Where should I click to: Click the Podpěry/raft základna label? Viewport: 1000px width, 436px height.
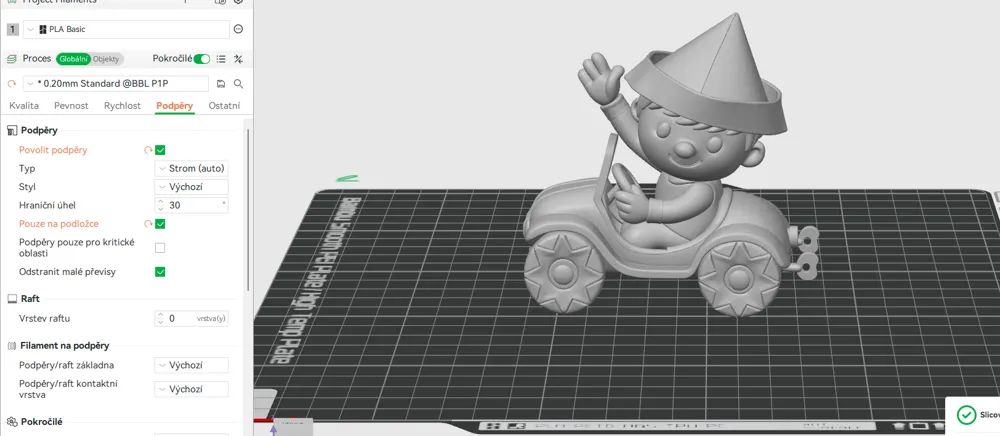(66, 365)
